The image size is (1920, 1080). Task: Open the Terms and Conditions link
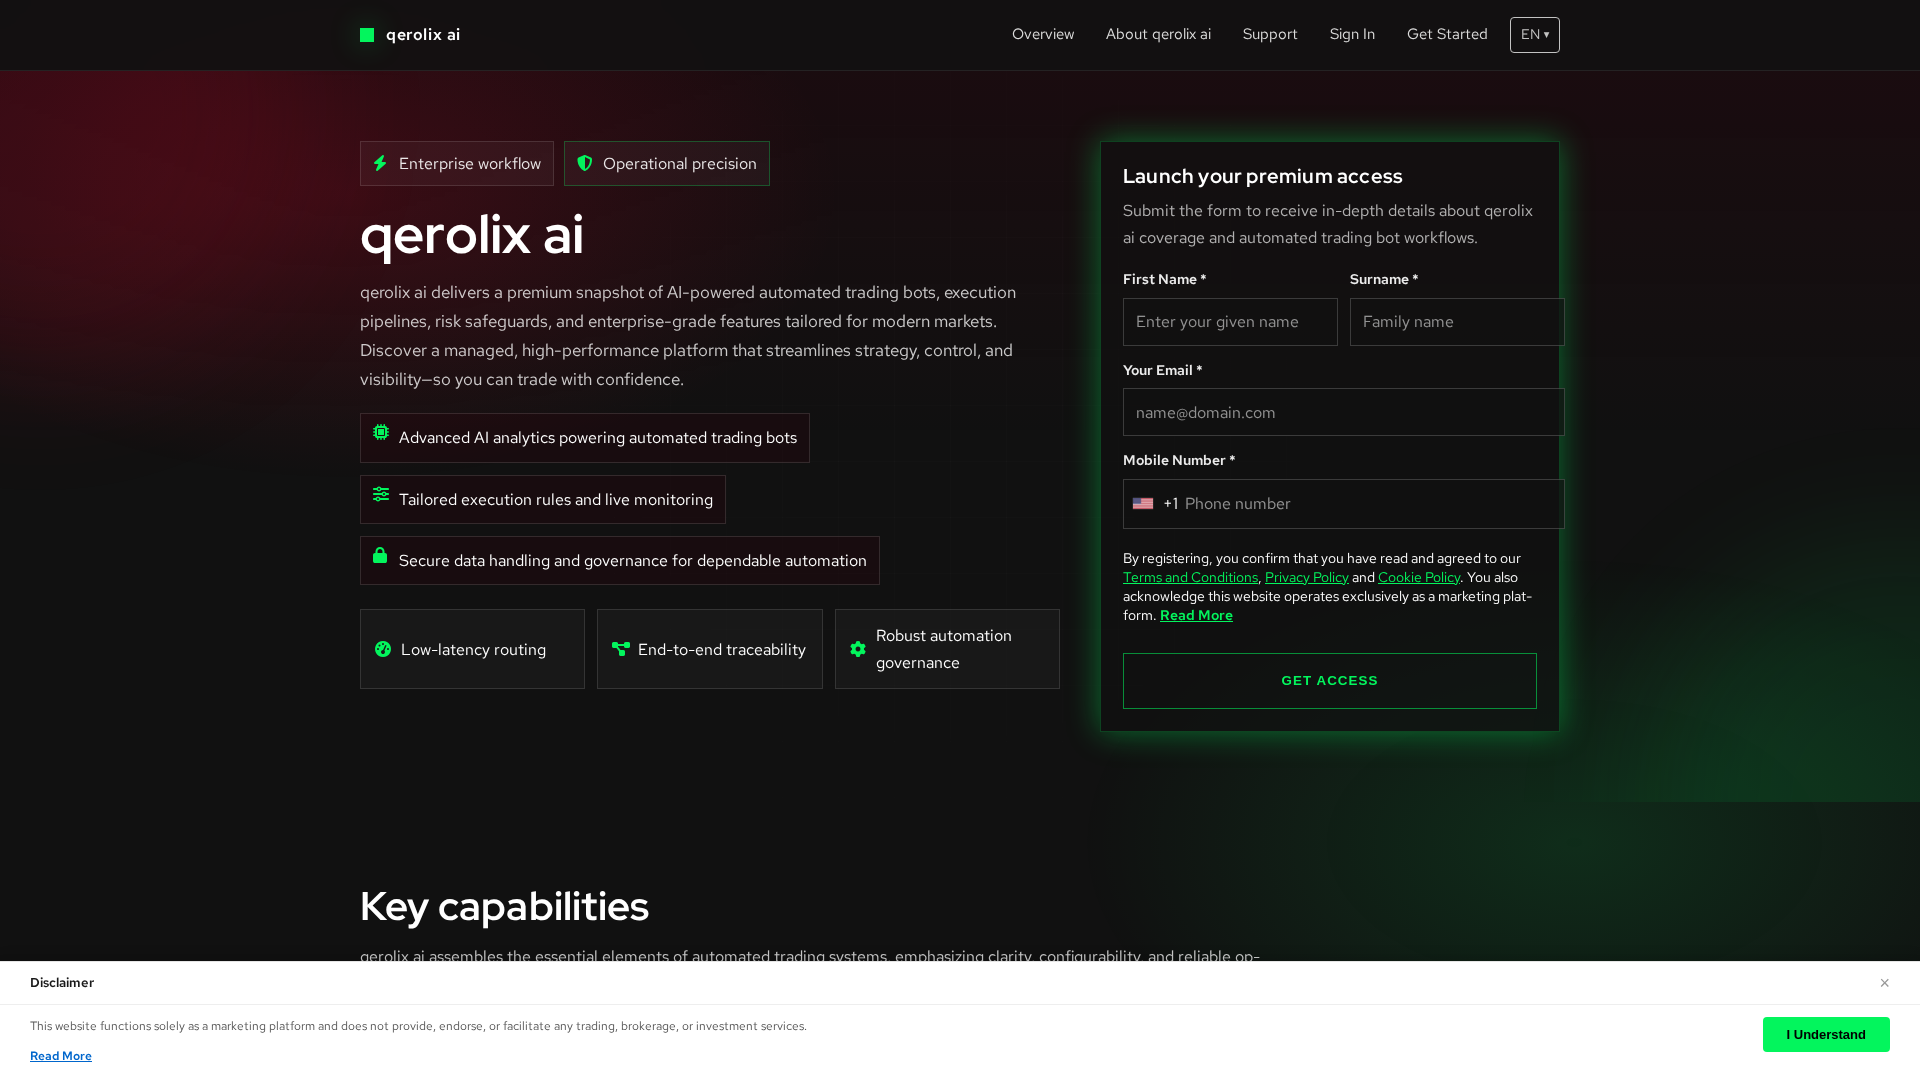tap(1190, 577)
